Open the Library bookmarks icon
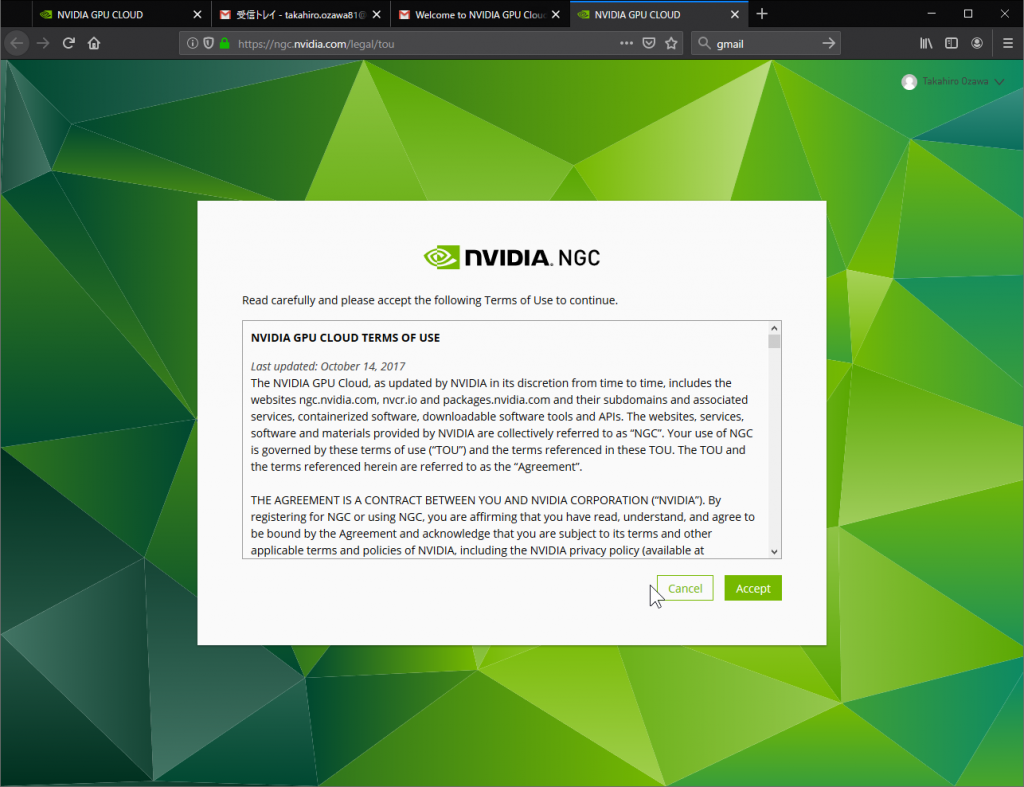The image size is (1024, 787). [926, 43]
